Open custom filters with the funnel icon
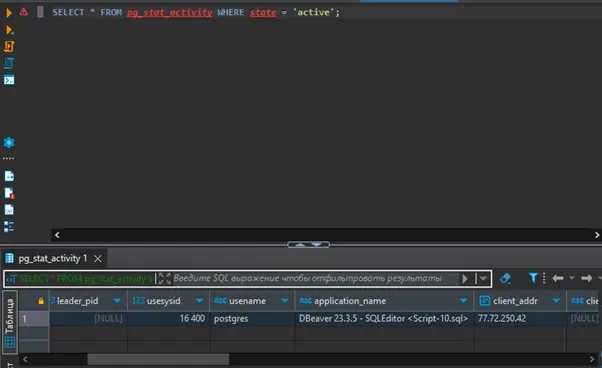The image size is (602, 368). tap(533, 278)
